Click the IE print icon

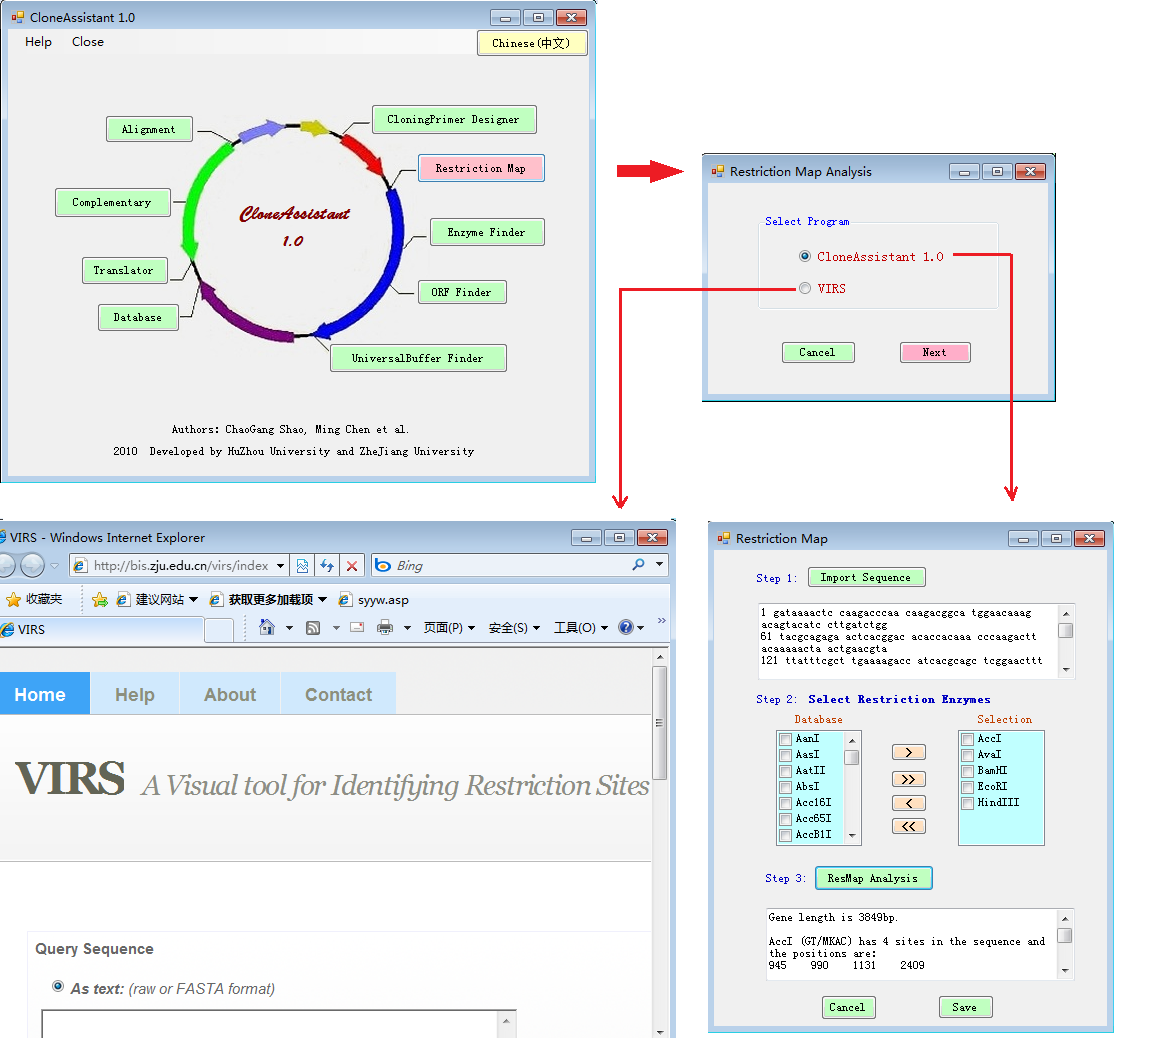tap(385, 628)
